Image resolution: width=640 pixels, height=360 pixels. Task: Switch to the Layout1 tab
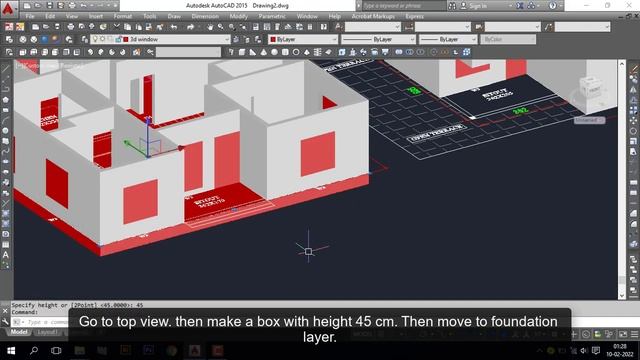47,332
